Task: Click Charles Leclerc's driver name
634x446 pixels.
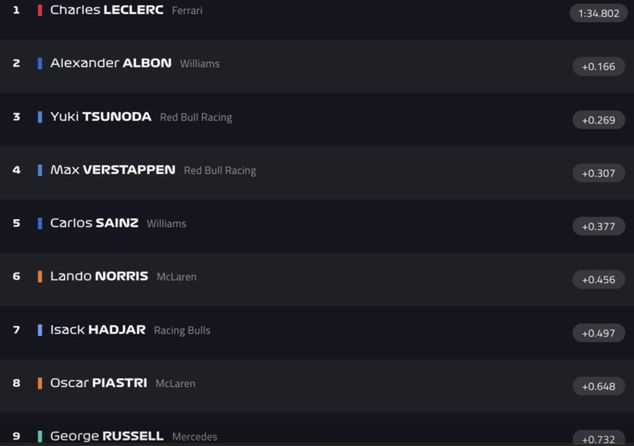Action: [x=106, y=10]
